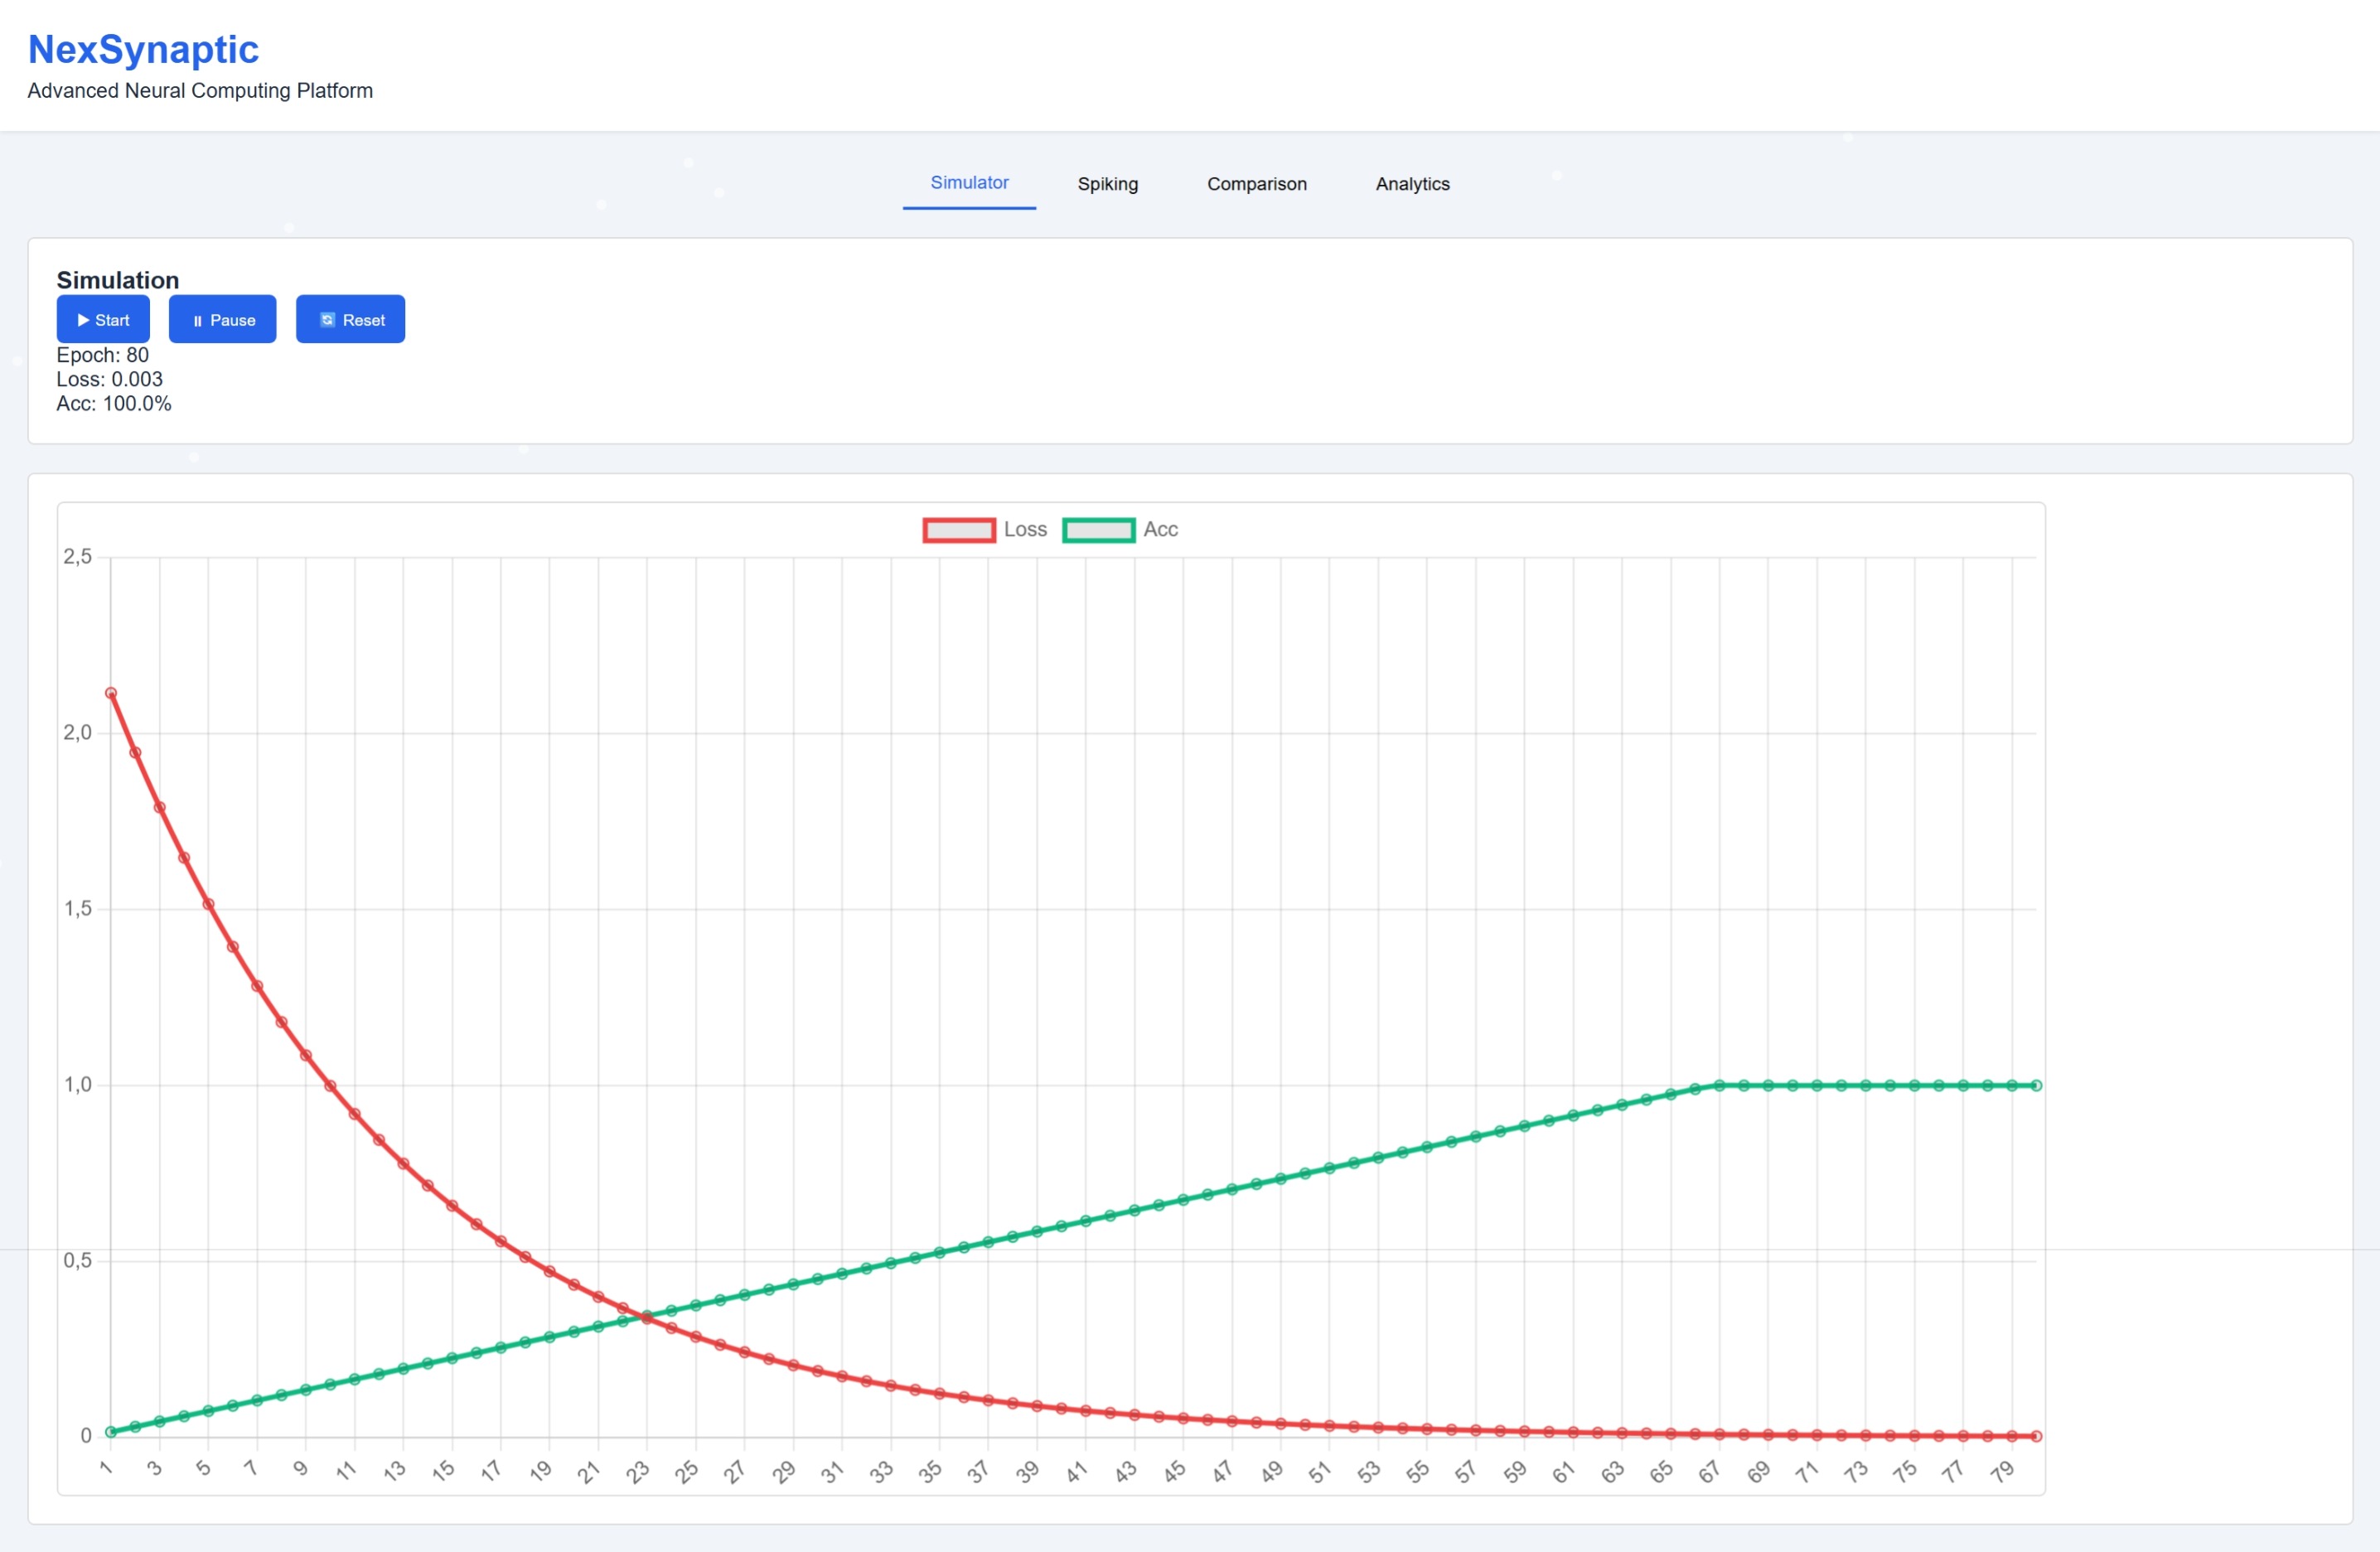
Task: Click the Reset button
Action: click(x=350, y=319)
